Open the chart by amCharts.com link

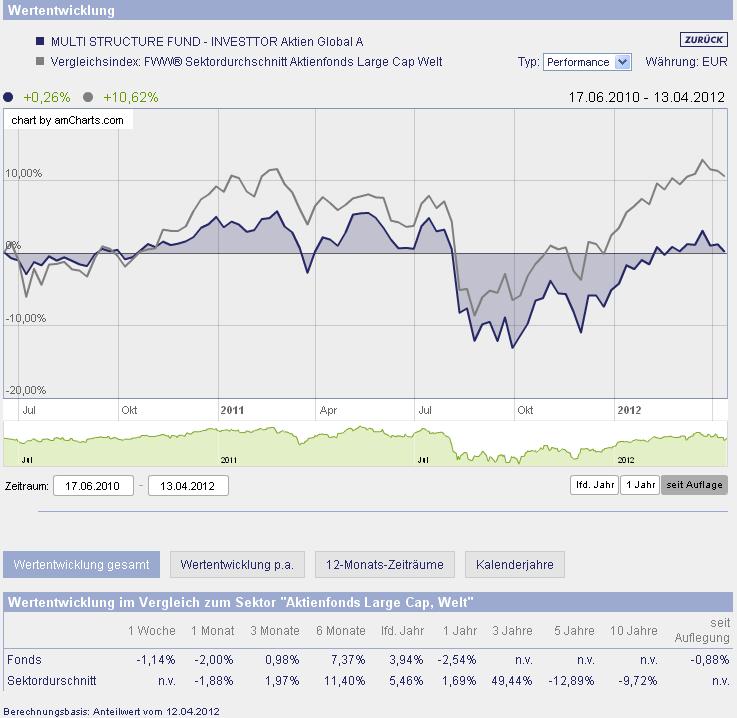click(68, 121)
